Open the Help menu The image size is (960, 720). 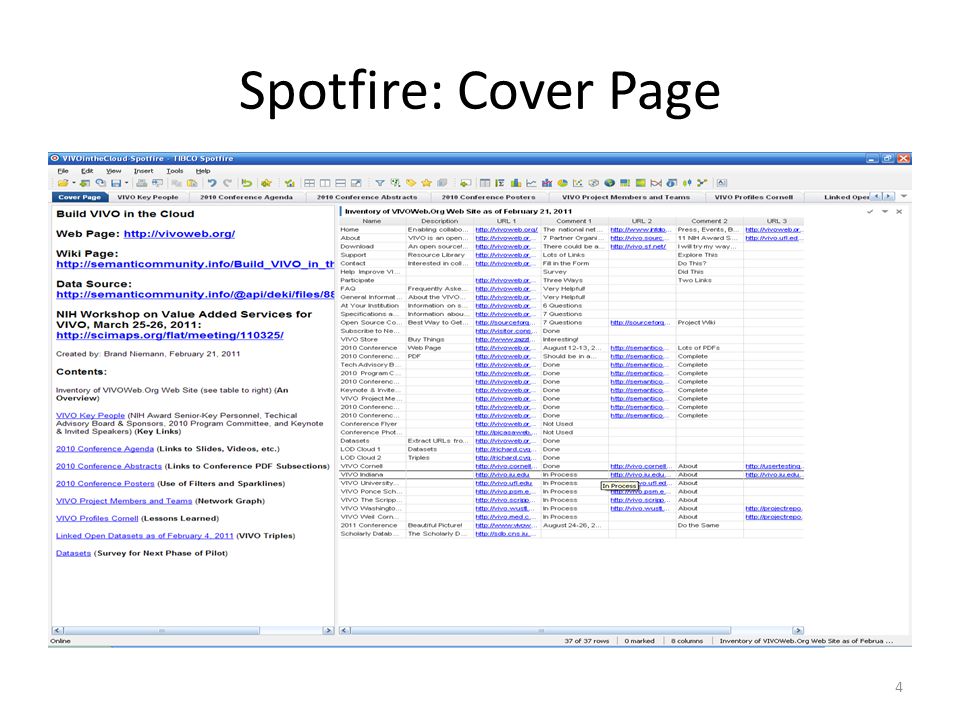(x=203, y=171)
